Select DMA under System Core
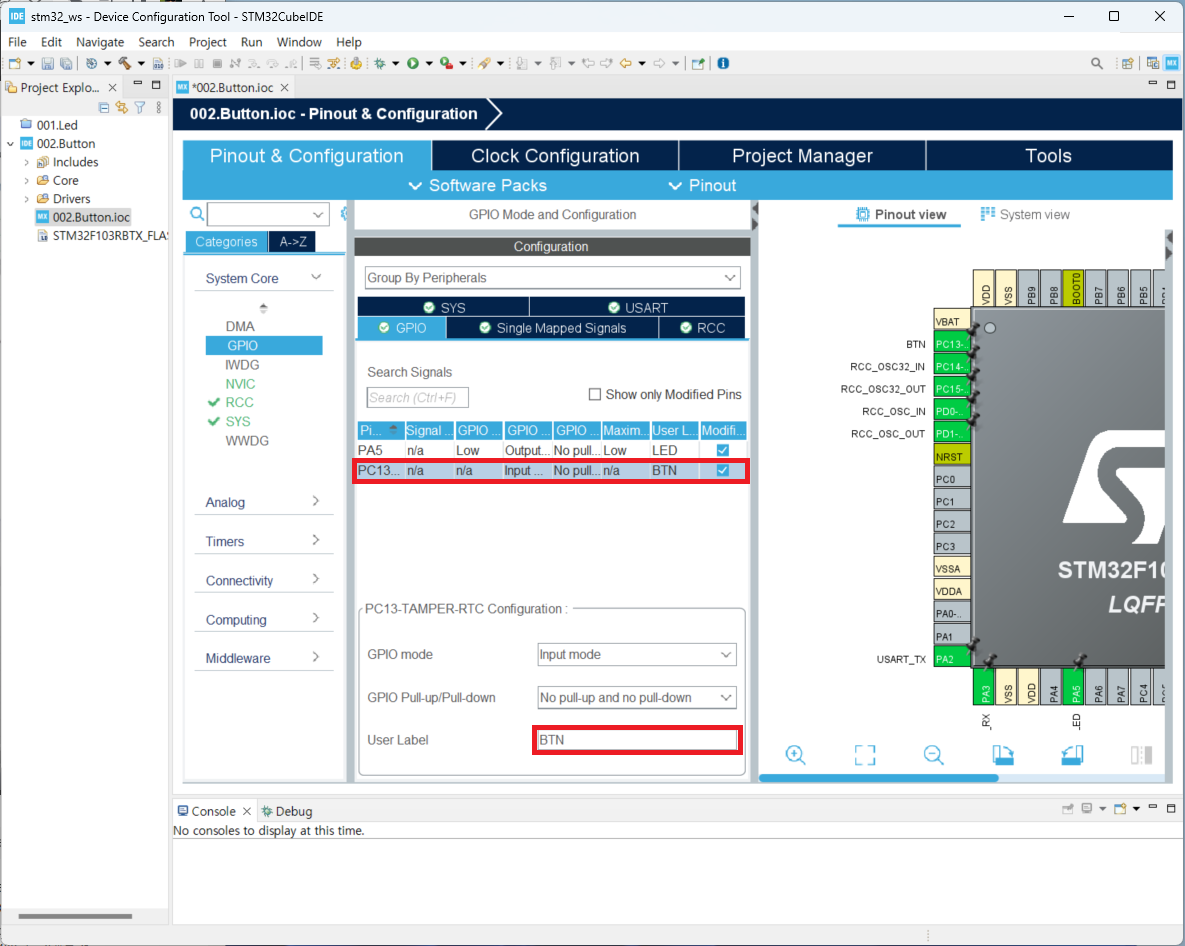1185x946 pixels. coord(240,326)
